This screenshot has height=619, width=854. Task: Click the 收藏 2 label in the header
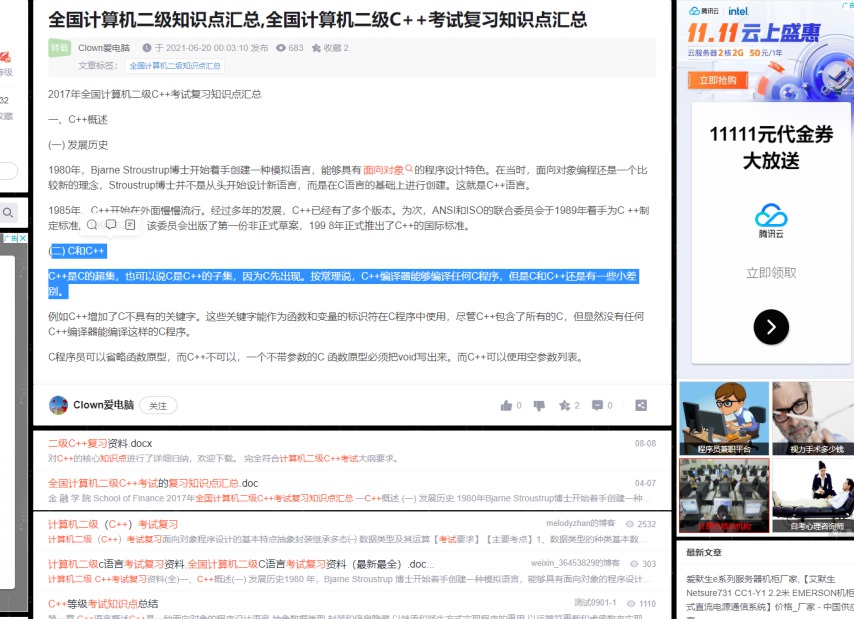coord(336,48)
